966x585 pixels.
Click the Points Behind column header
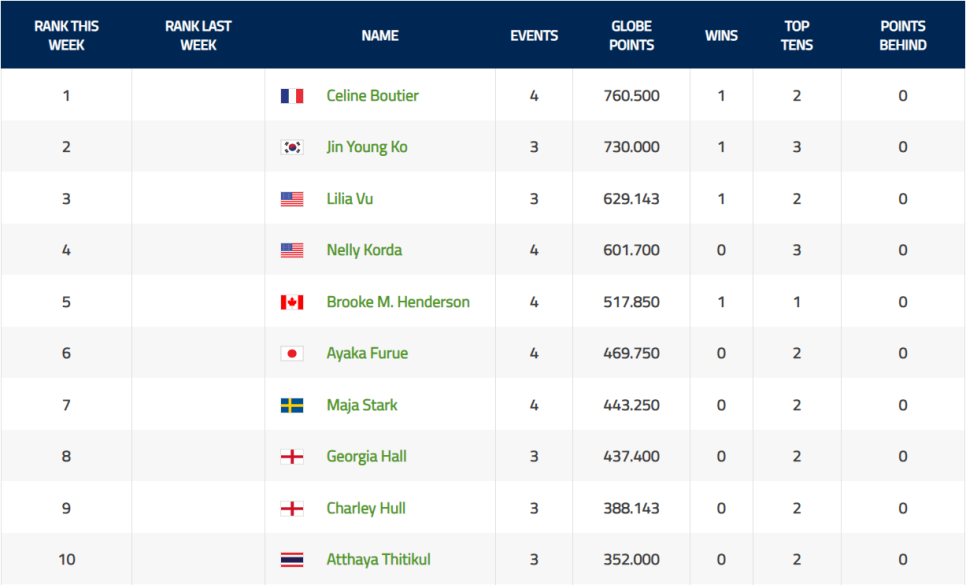click(x=902, y=35)
